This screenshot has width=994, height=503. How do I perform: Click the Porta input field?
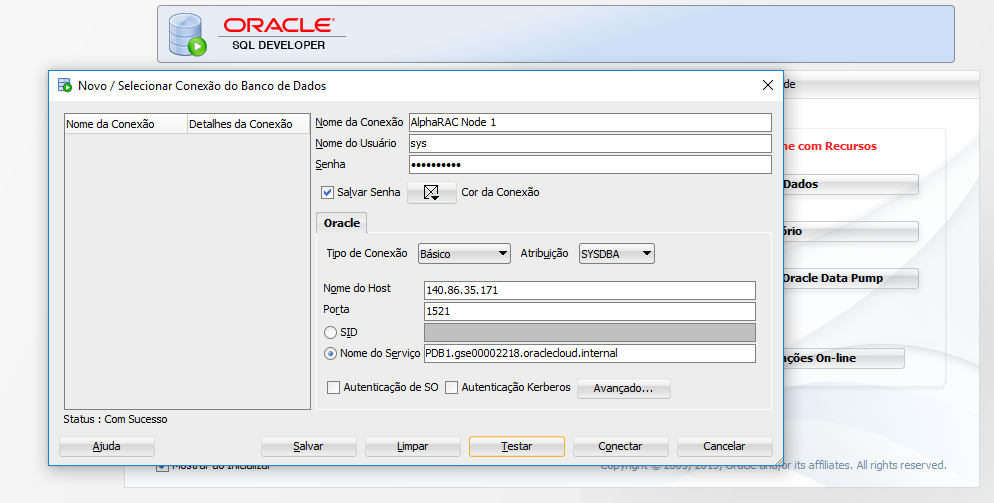click(590, 311)
